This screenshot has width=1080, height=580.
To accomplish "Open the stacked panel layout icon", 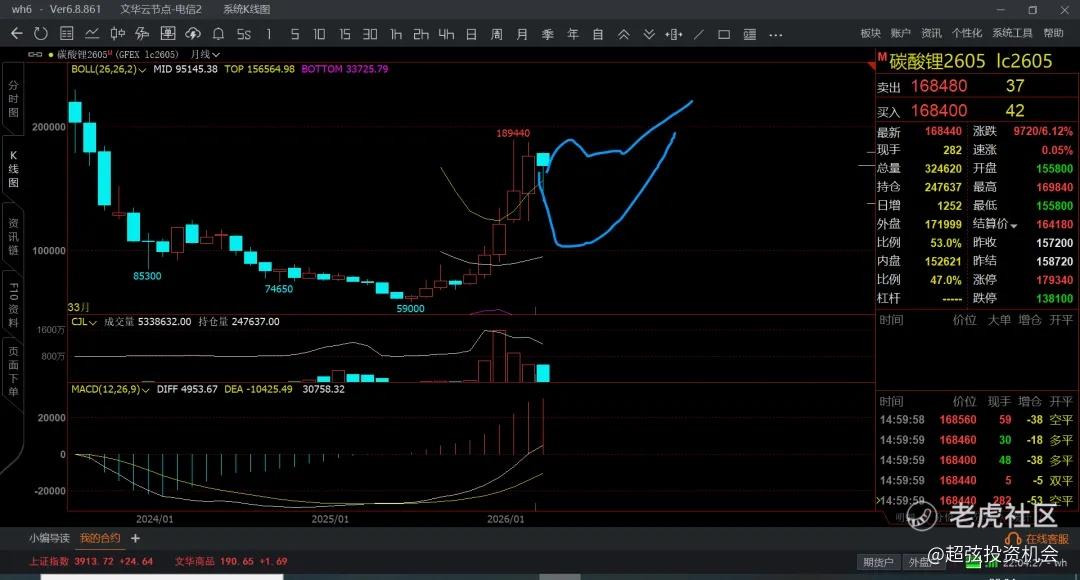I will (750, 34).
